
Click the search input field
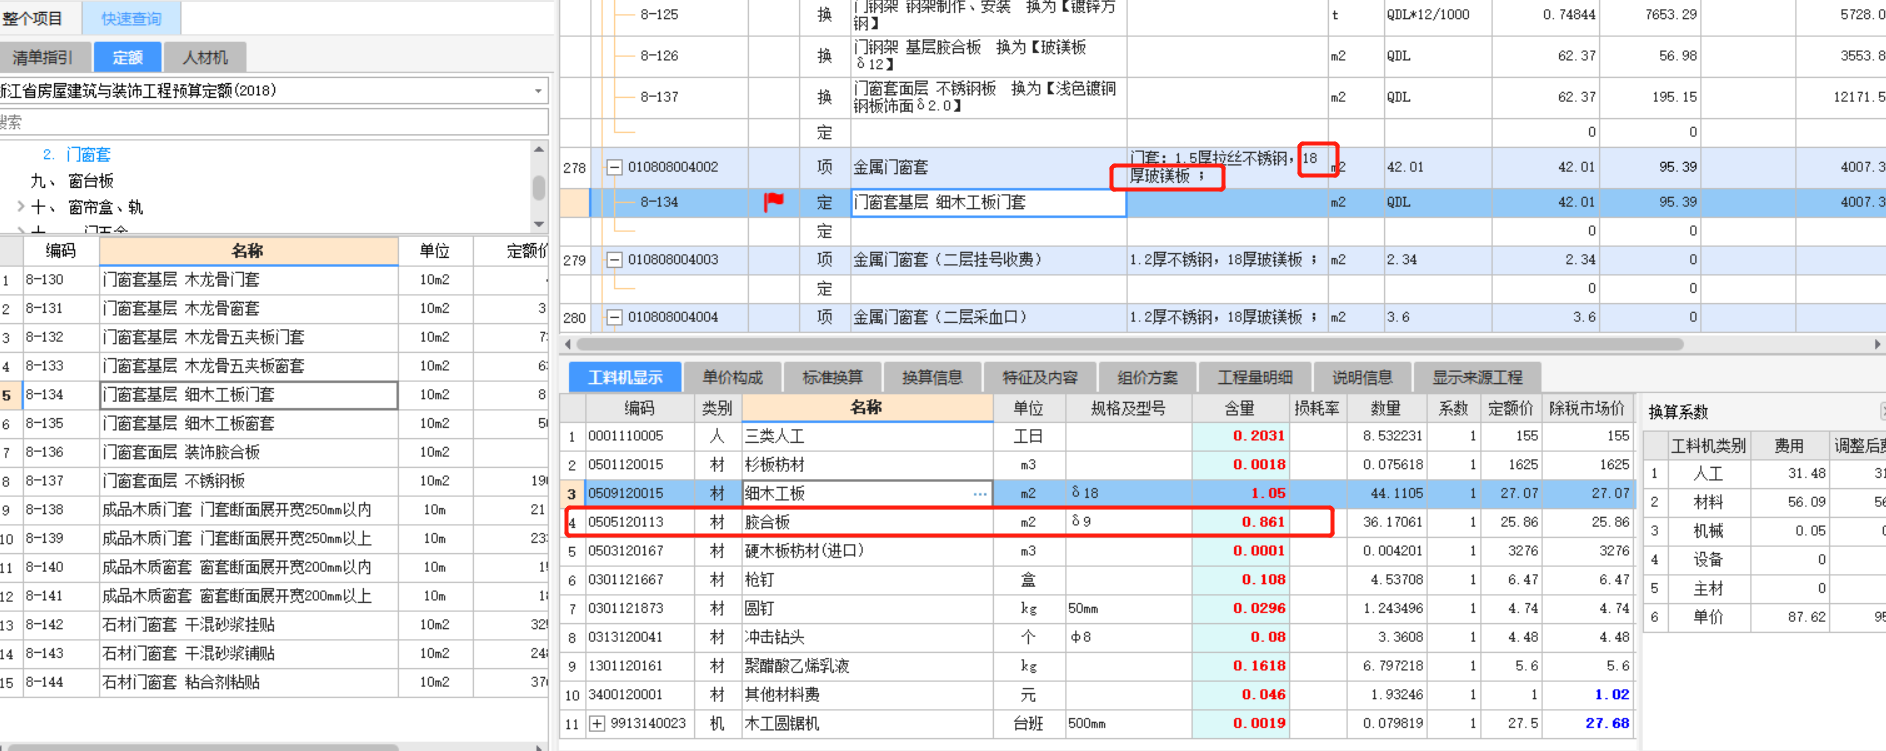point(274,122)
